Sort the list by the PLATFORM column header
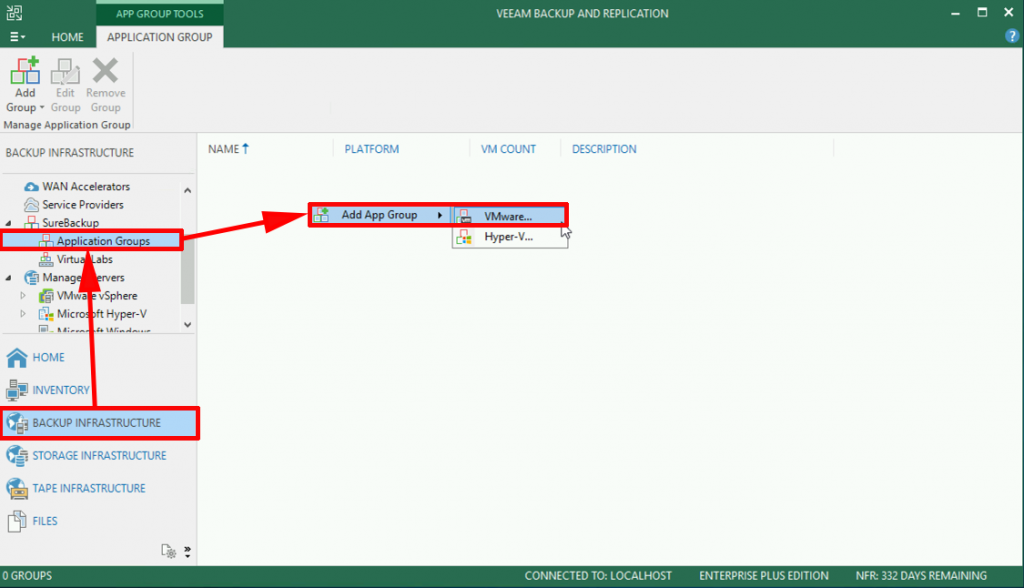1024x588 pixels. tap(371, 148)
